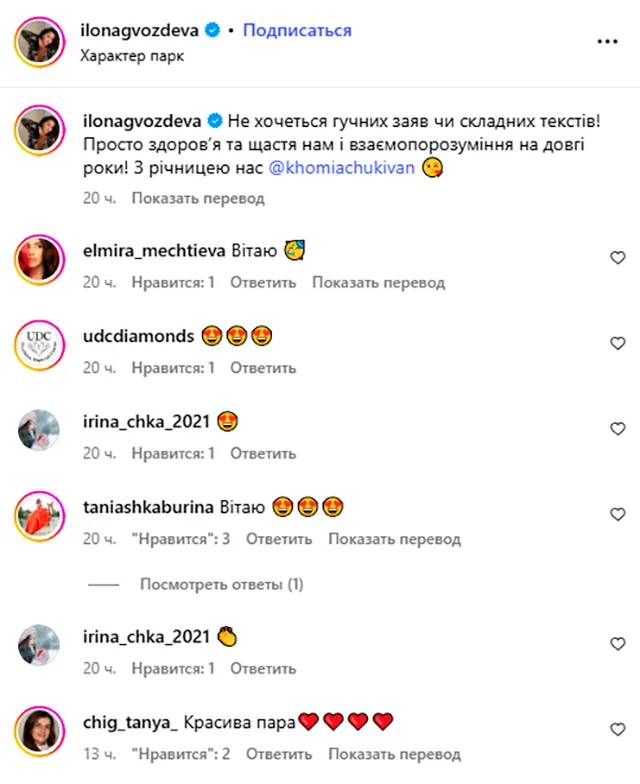Image resolution: width=640 pixels, height=784 pixels.
Task: Like udcdiamonds' comment with the heart
Action: (618, 344)
